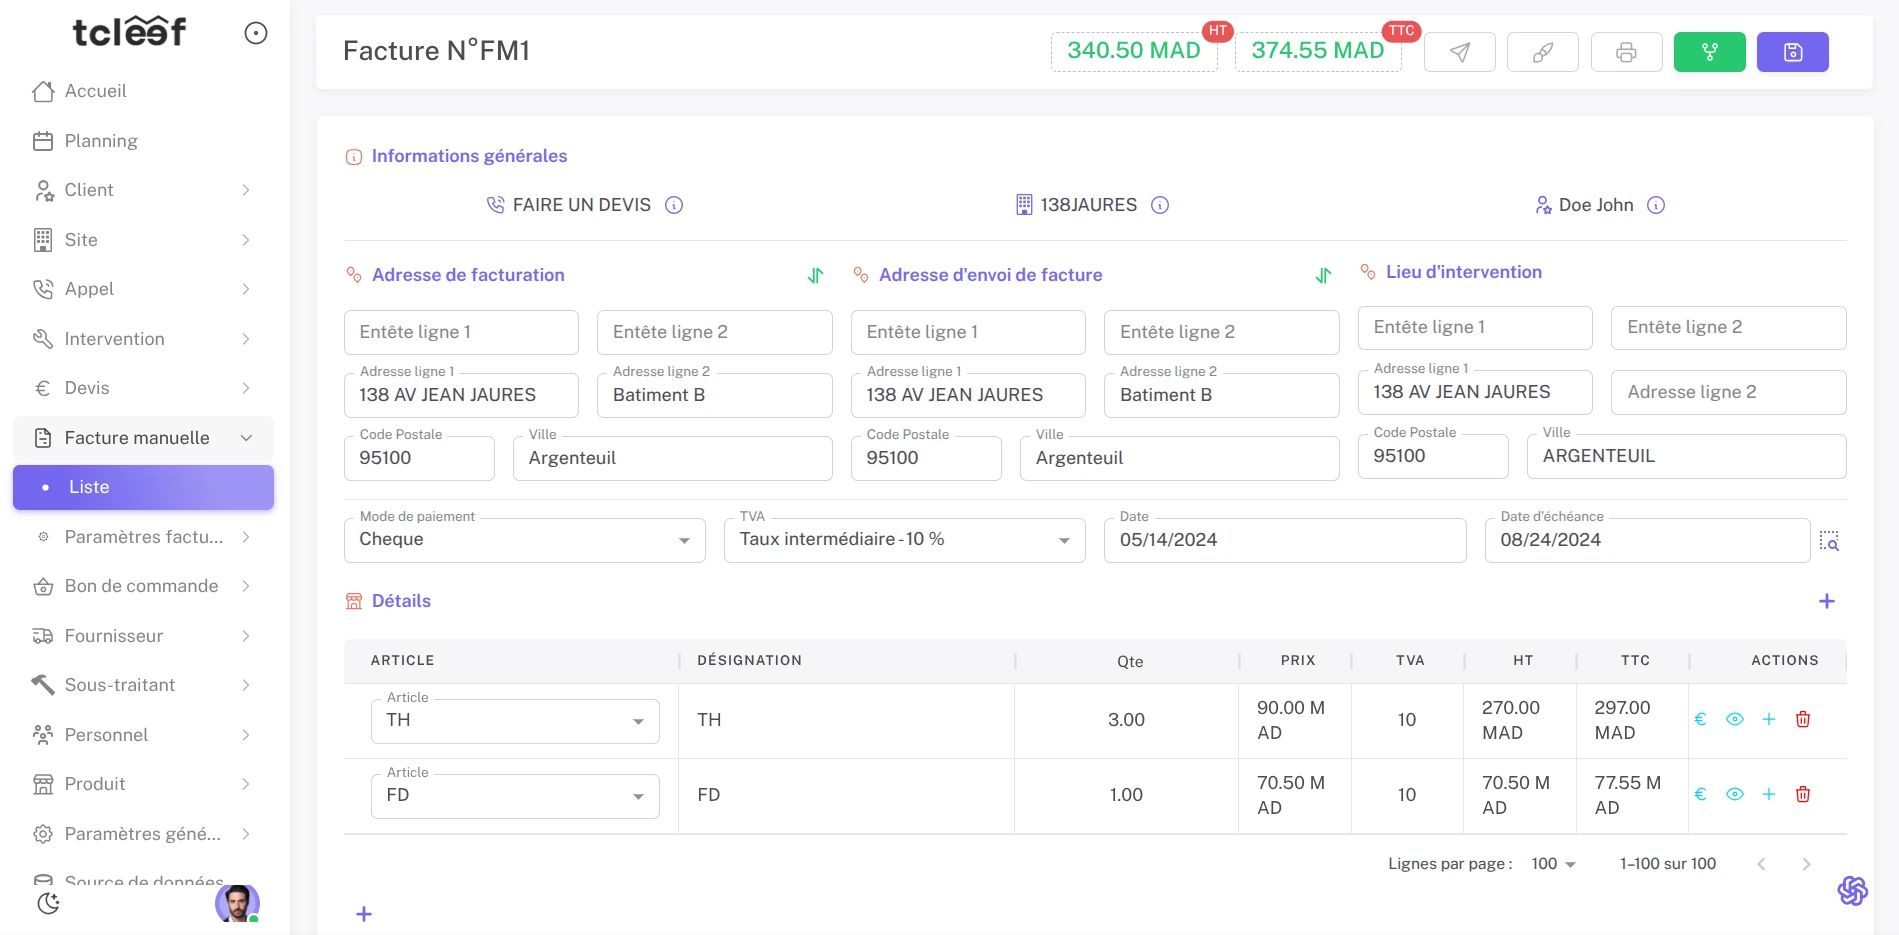Click the printer icon in header
Viewport: 1899px width, 935px height.
click(x=1626, y=52)
